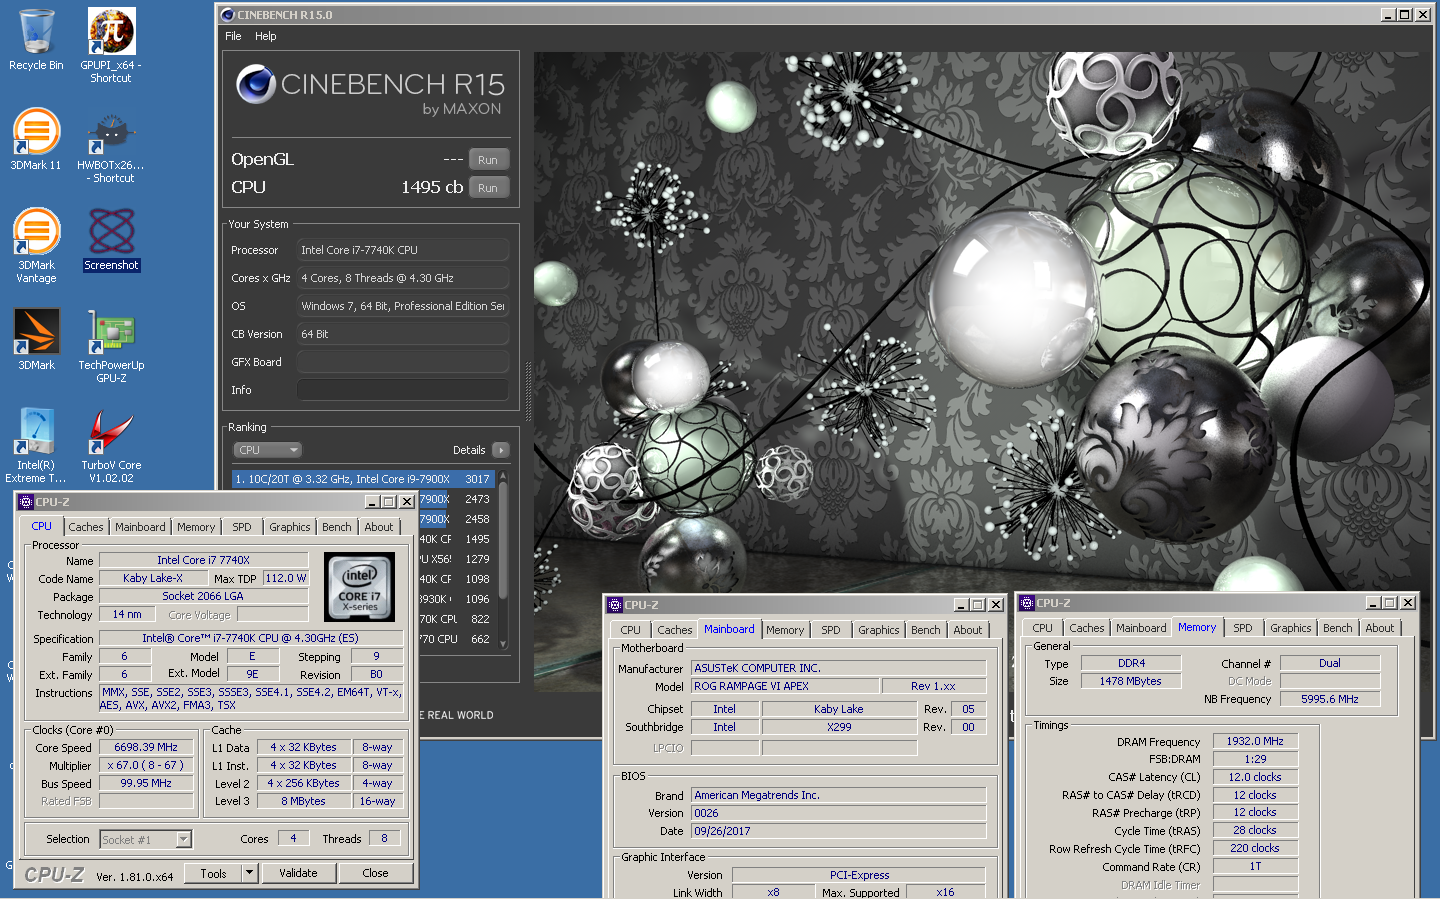
Task: Click the Multiplier x 67.0 value
Action: click(146, 765)
